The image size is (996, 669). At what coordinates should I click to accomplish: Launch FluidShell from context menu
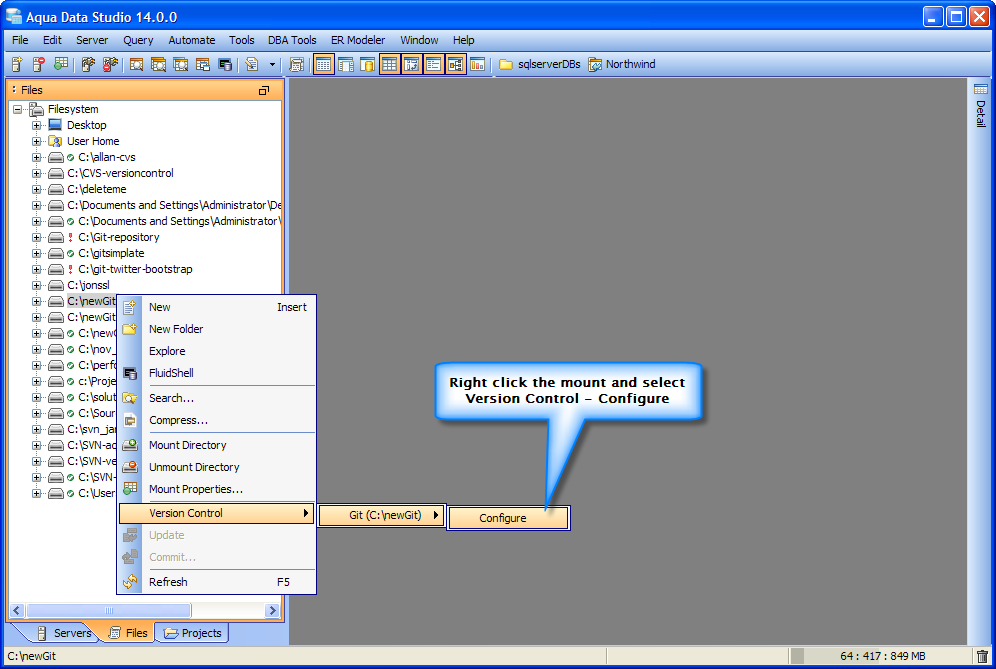click(x=217, y=373)
